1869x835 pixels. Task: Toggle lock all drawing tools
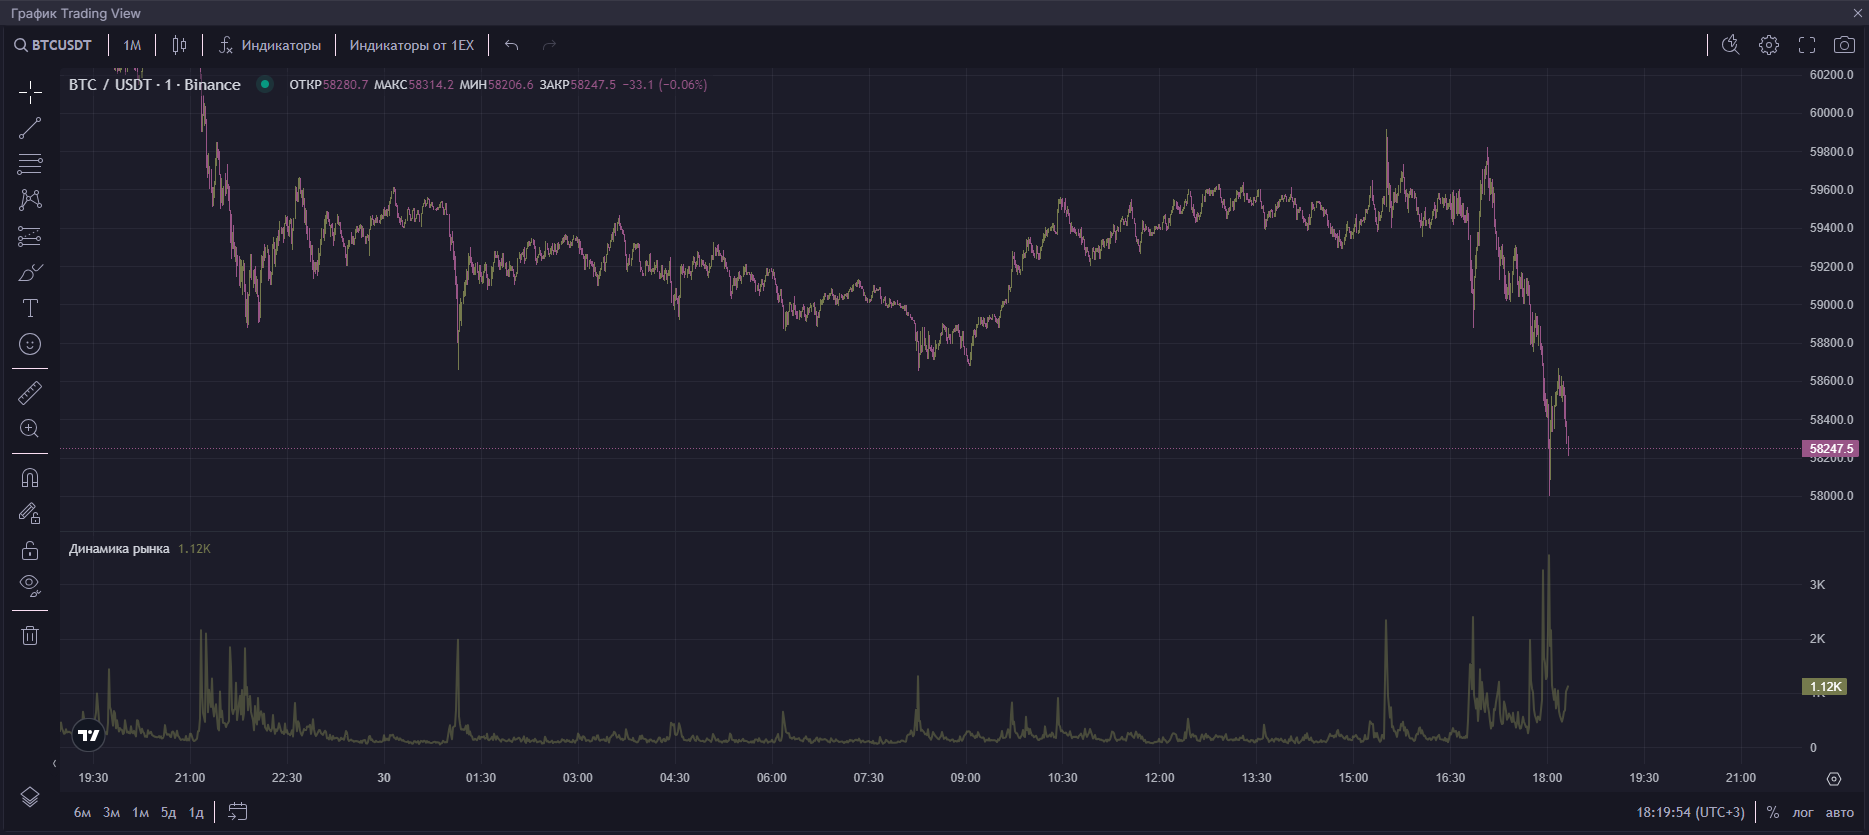point(30,550)
